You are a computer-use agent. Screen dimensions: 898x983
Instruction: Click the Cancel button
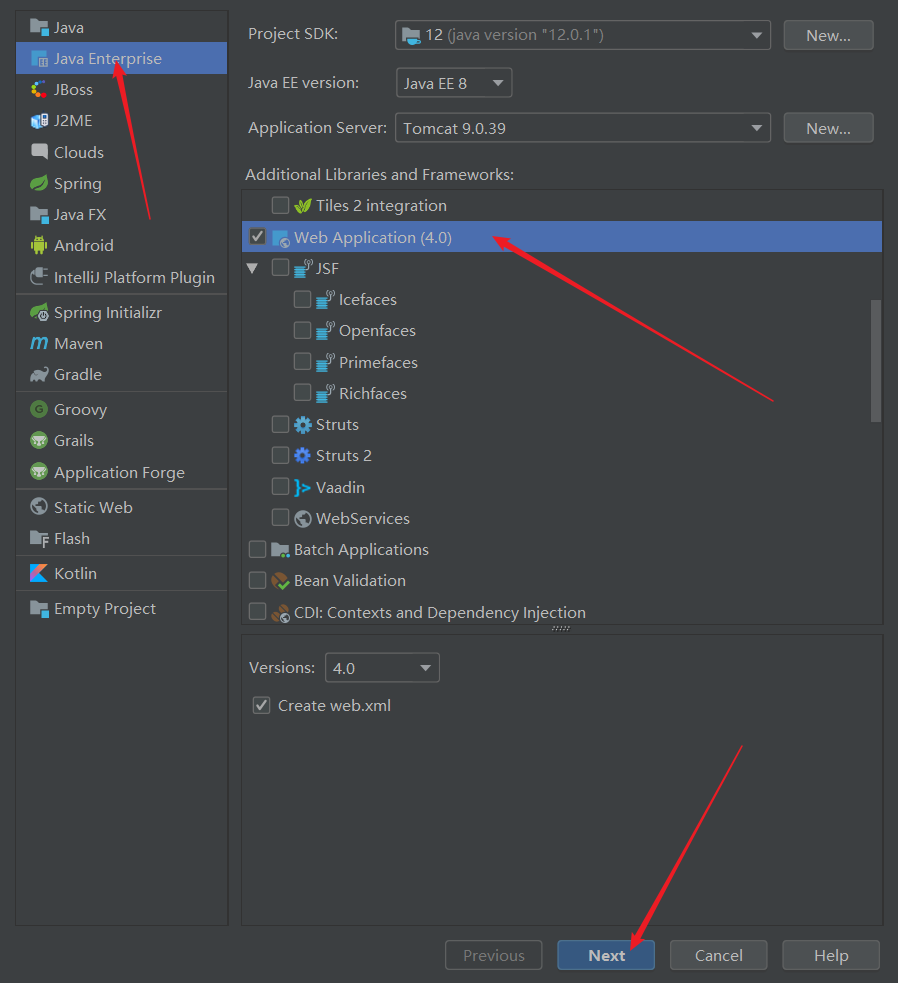(719, 955)
